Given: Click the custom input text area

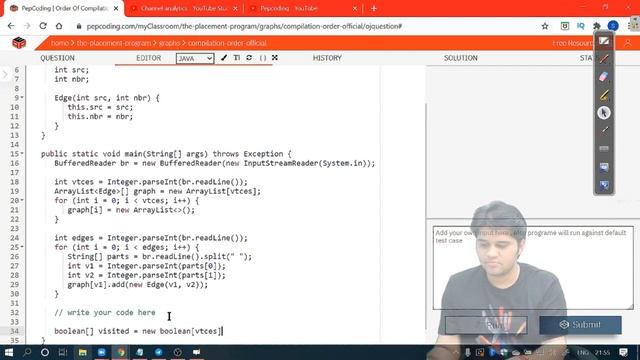Looking at the screenshot, I should click(533, 268).
